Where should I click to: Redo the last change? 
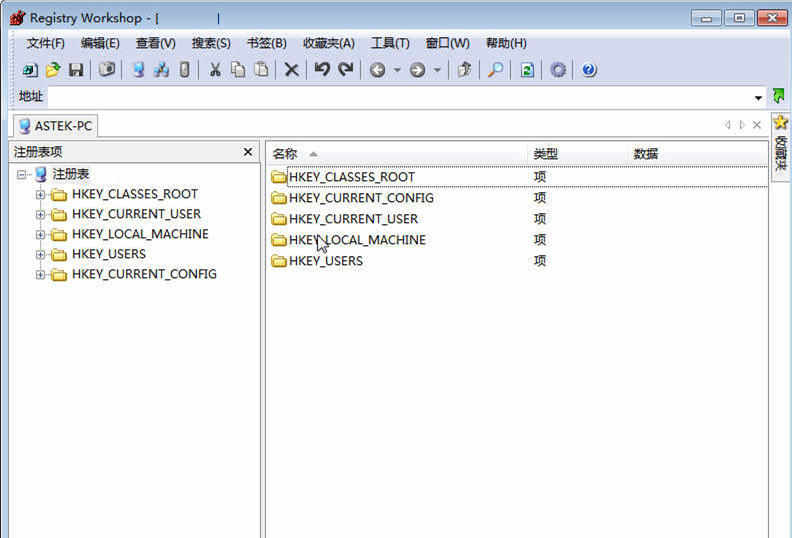(345, 69)
